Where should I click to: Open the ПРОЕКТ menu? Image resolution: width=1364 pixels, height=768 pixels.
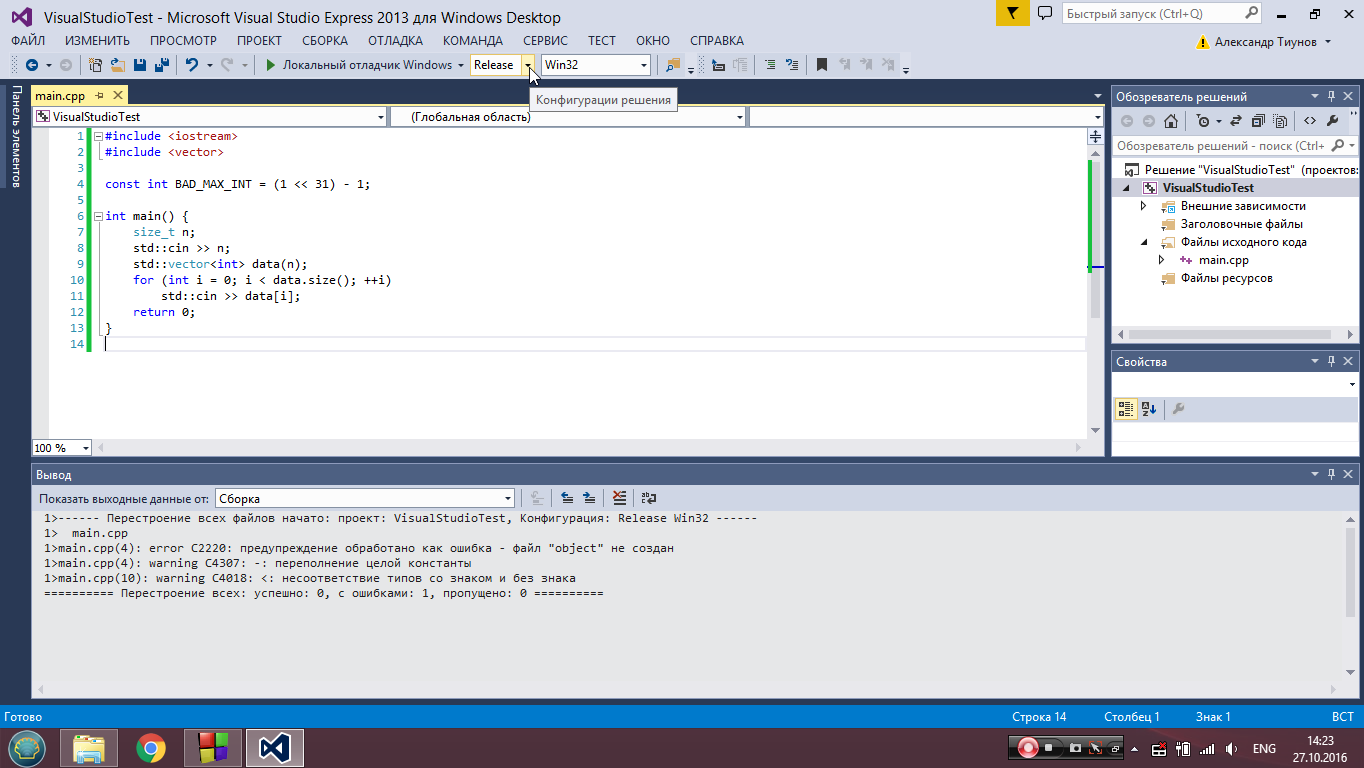[x=259, y=41]
